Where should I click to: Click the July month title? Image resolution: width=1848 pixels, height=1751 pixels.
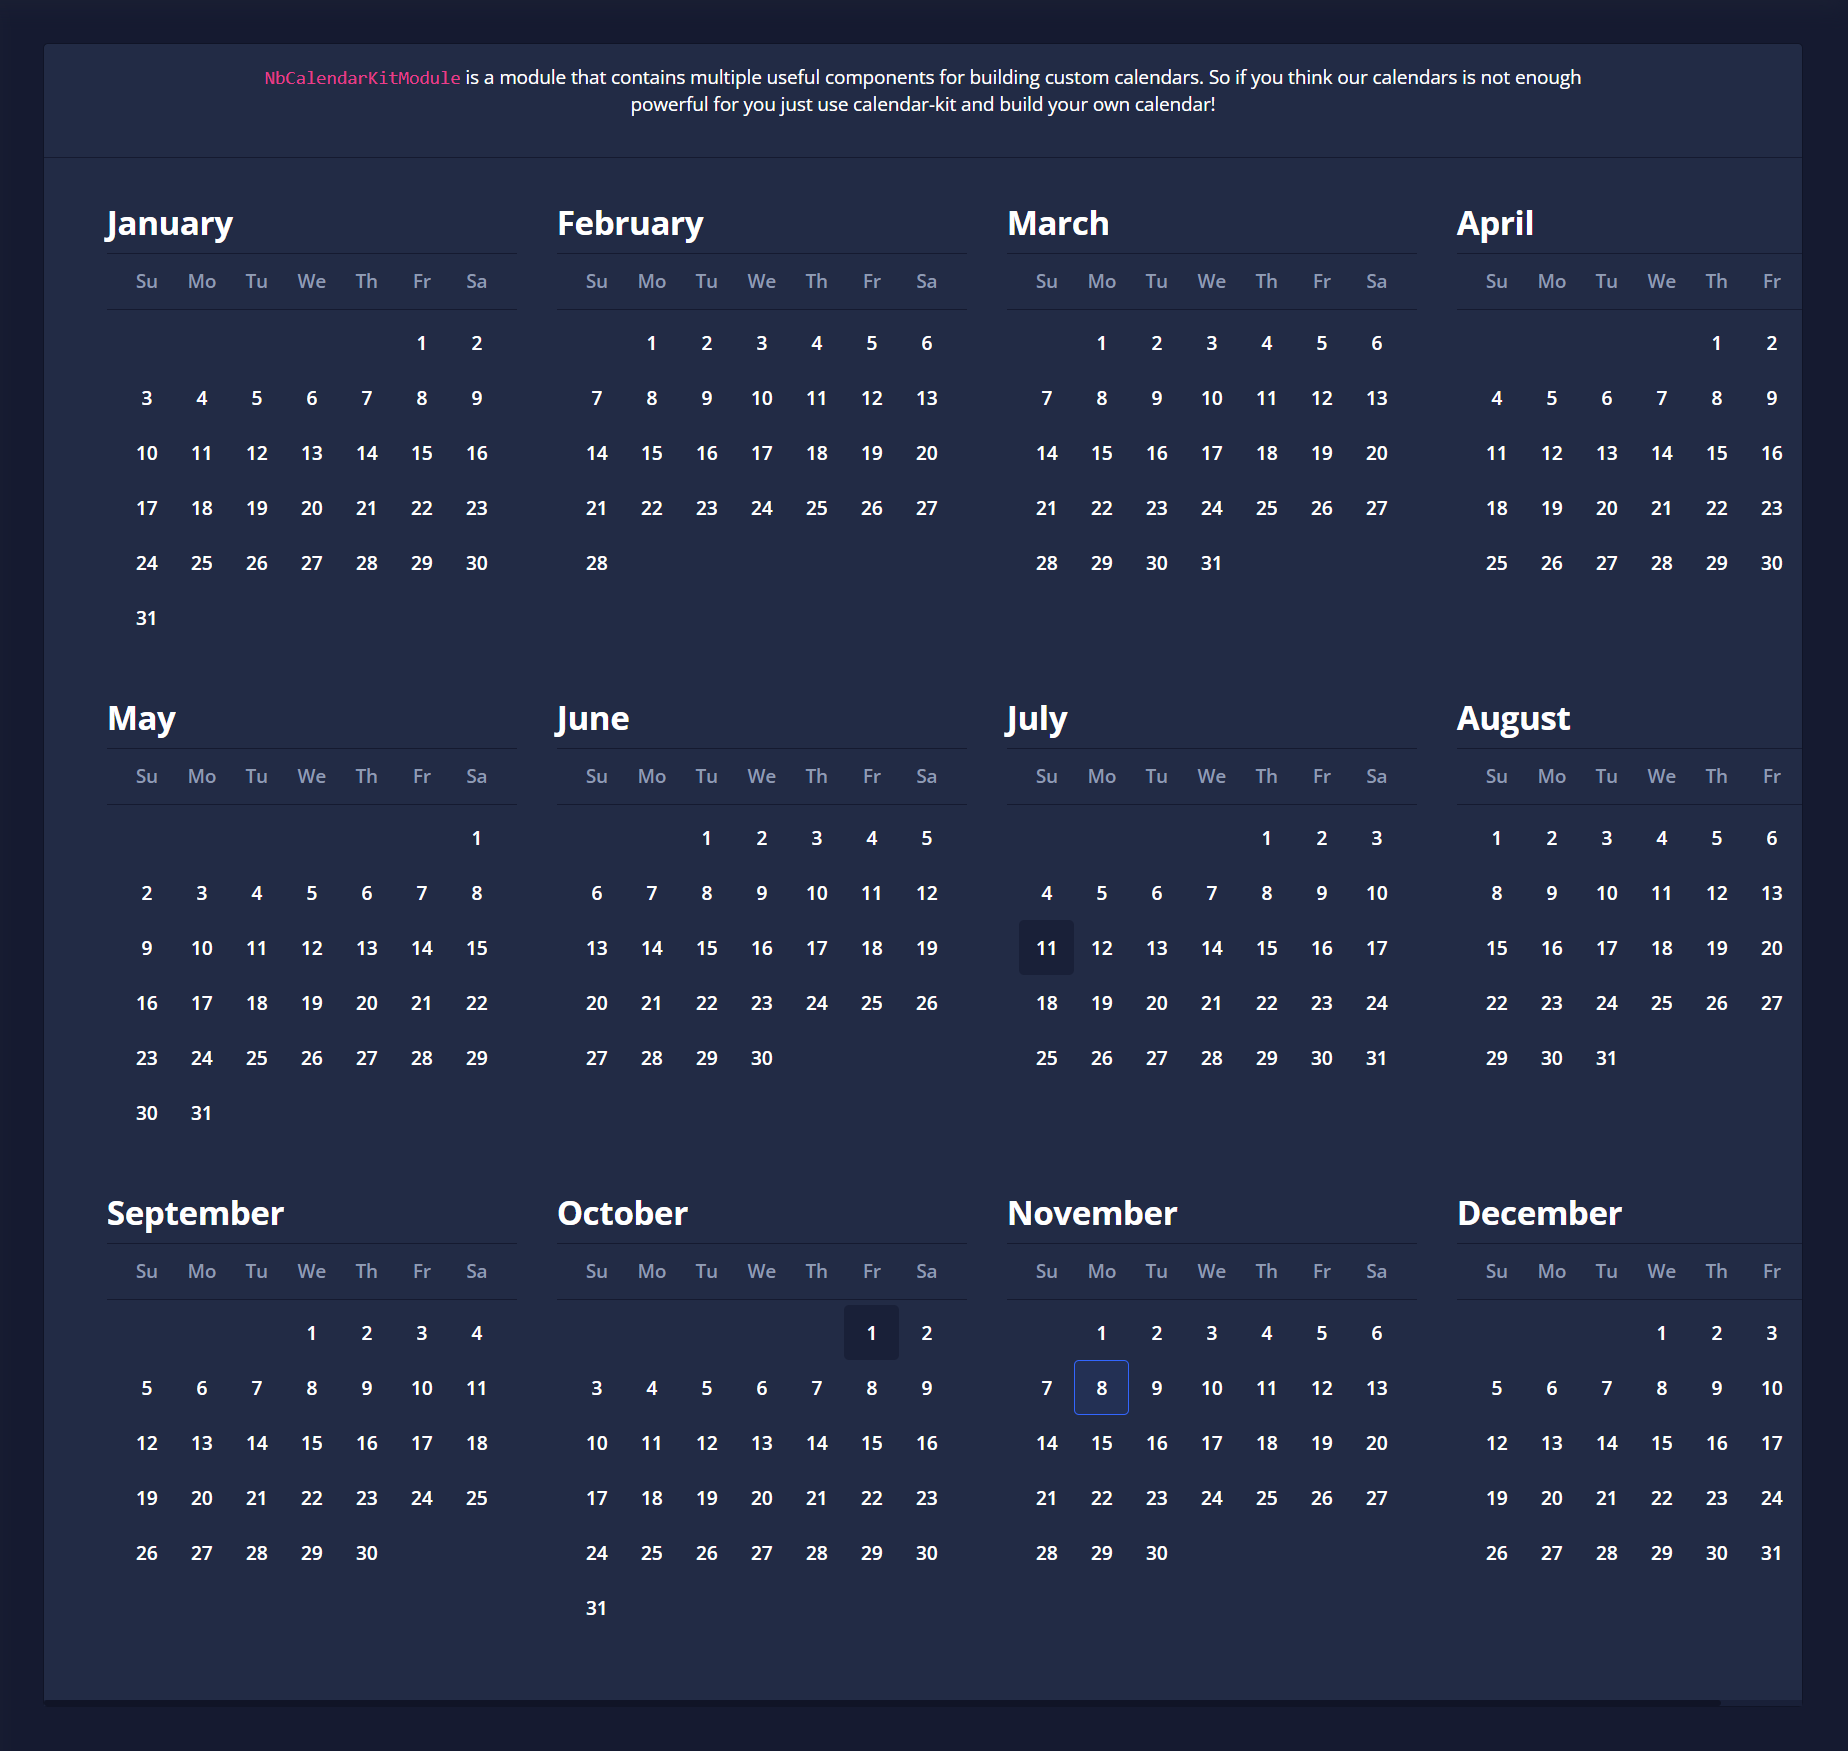1037,718
